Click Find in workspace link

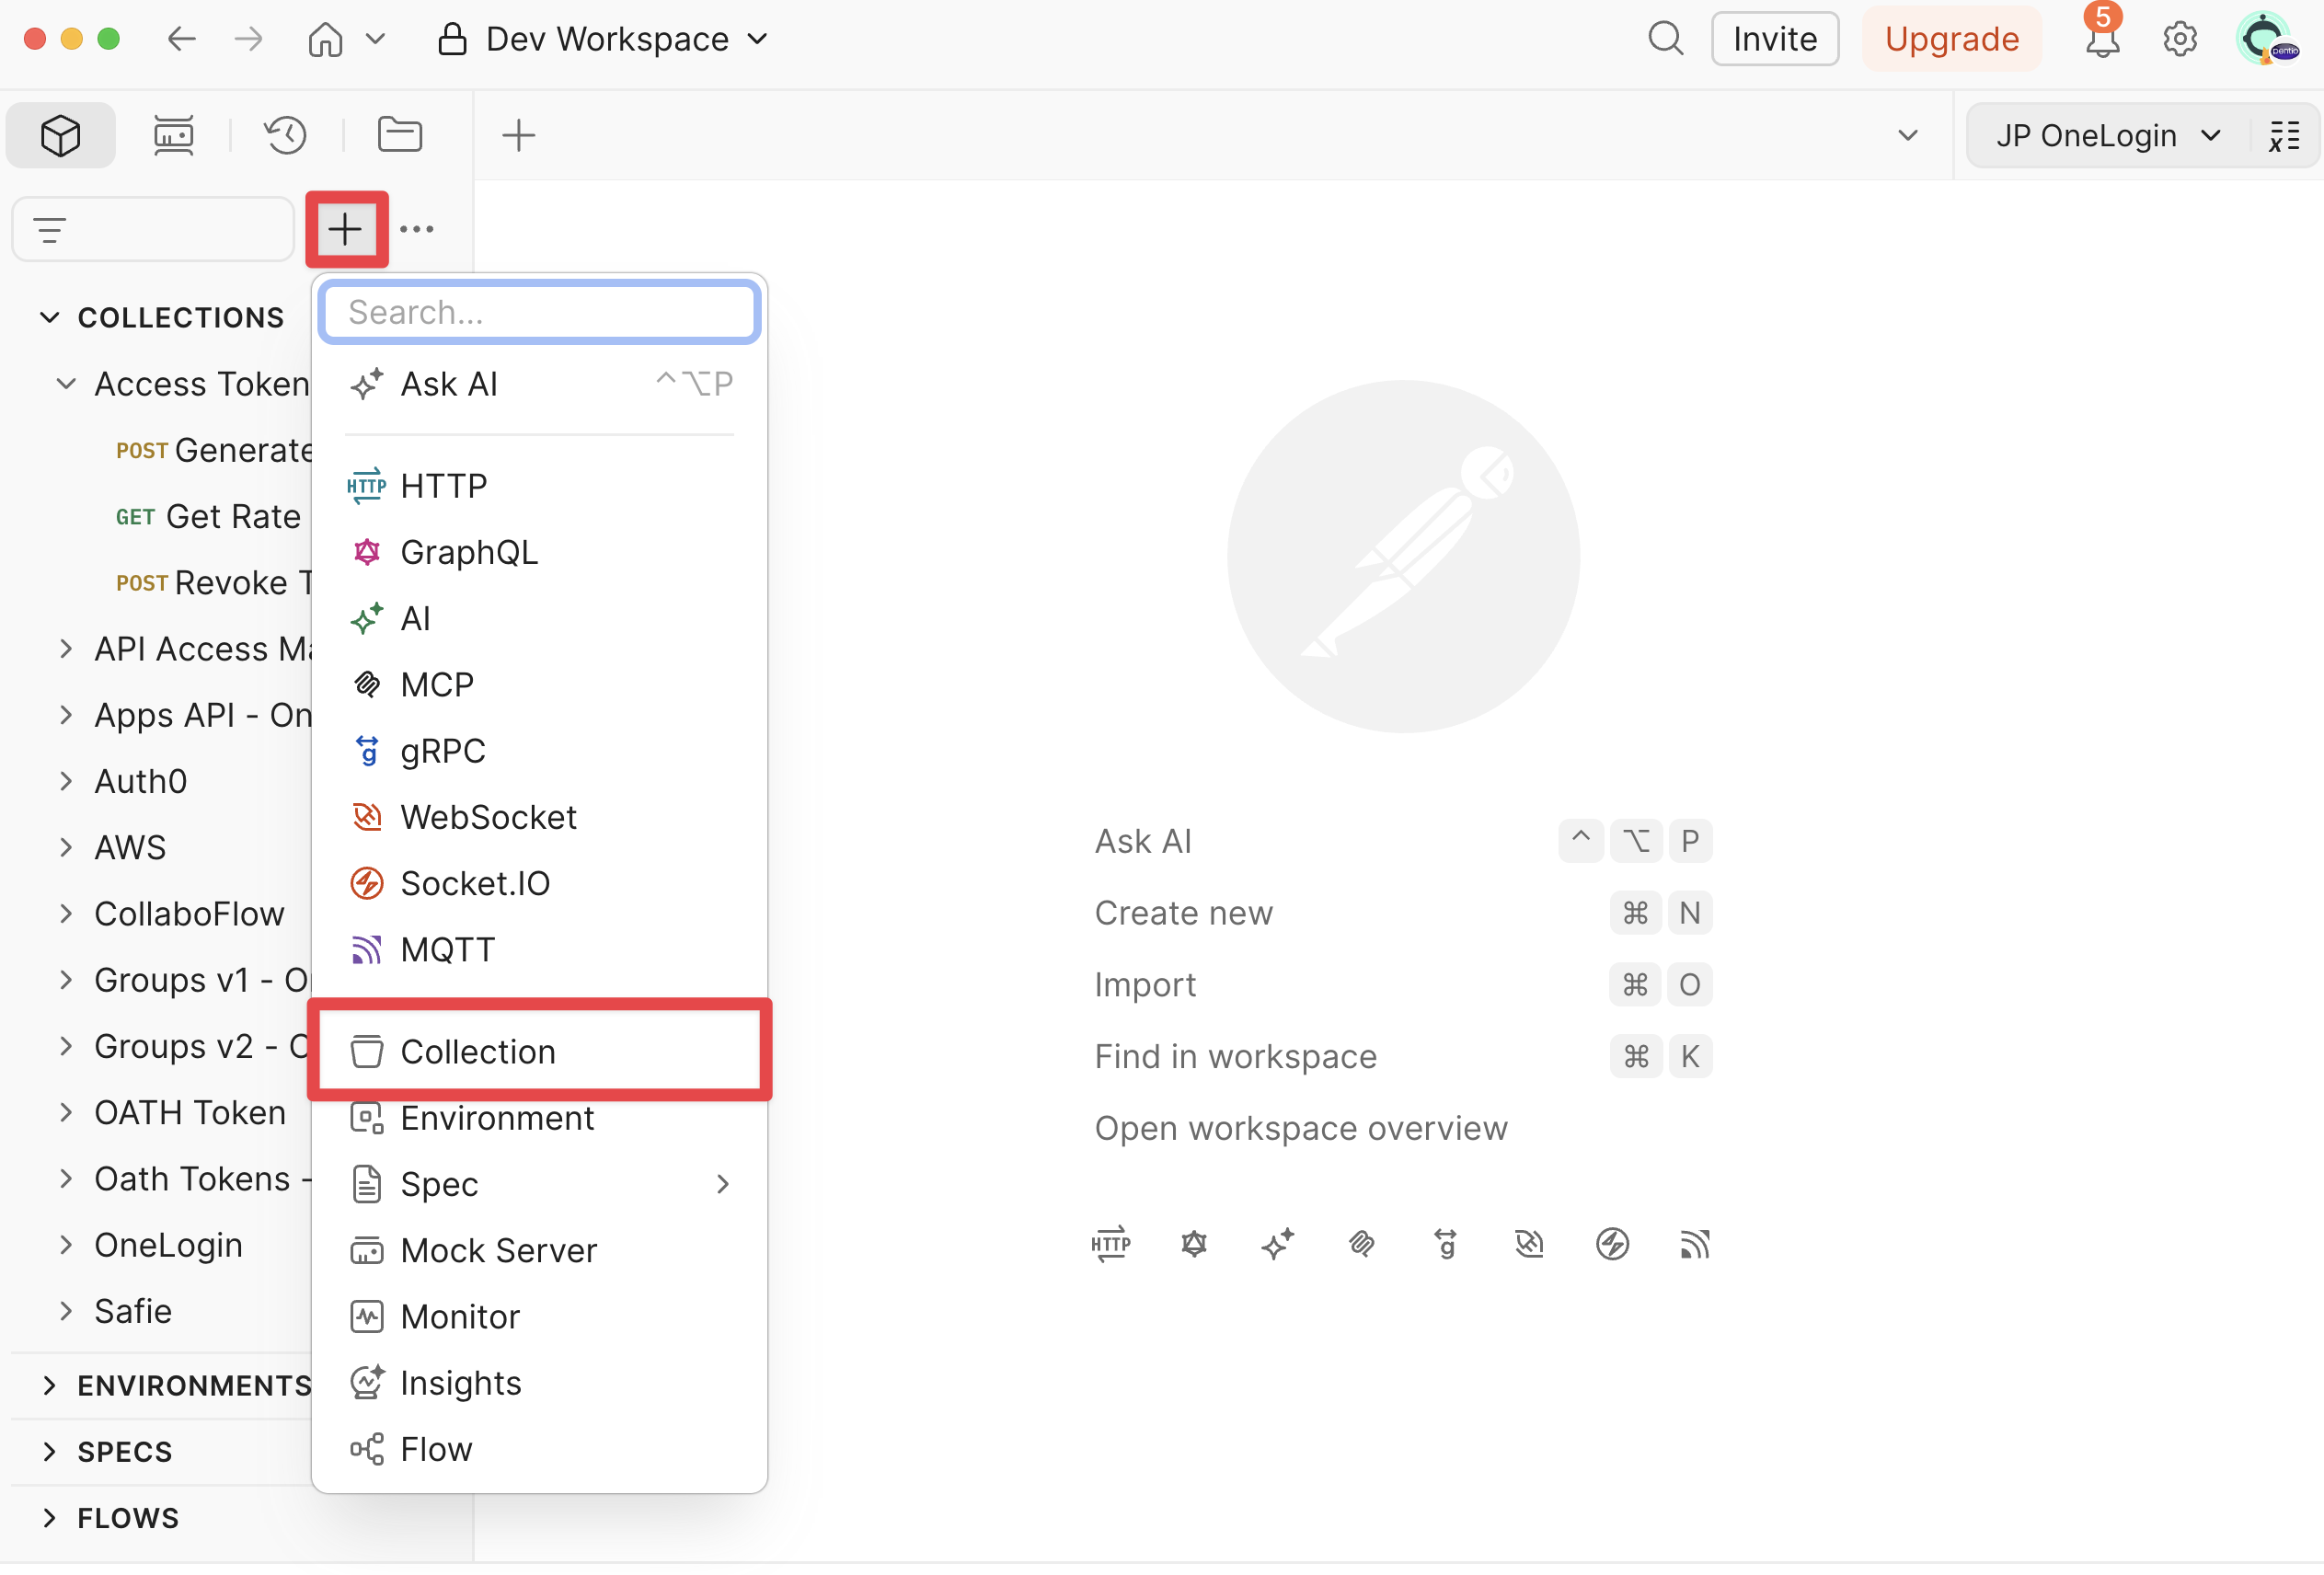[x=1235, y=1056]
